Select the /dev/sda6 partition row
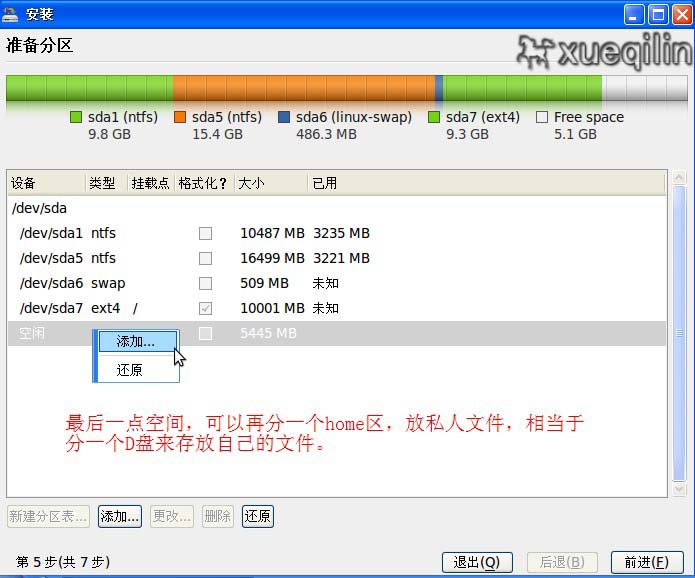The width and height of the screenshot is (695, 578). tap(337, 283)
